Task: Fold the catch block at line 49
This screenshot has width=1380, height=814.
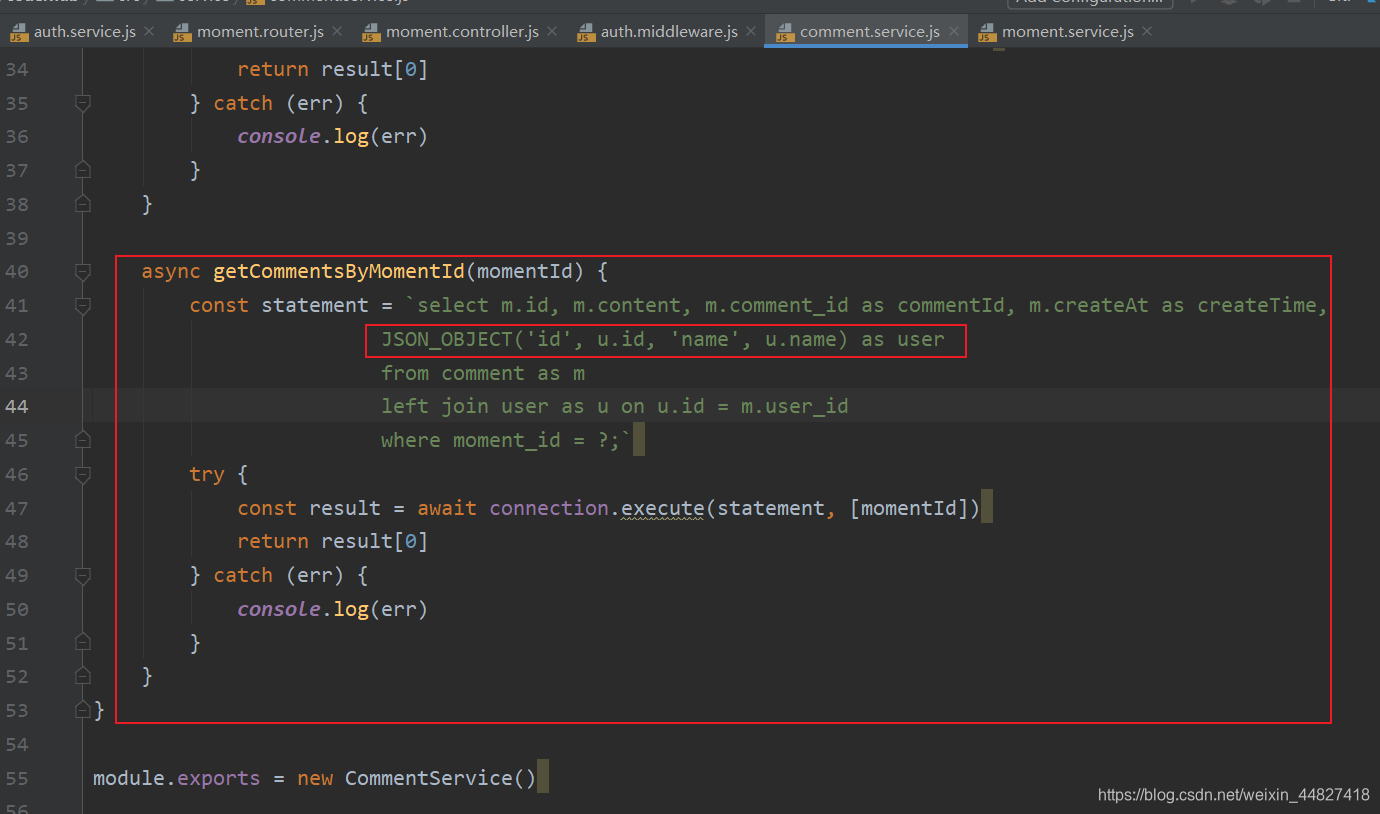Action: pyautogui.click(x=83, y=575)
